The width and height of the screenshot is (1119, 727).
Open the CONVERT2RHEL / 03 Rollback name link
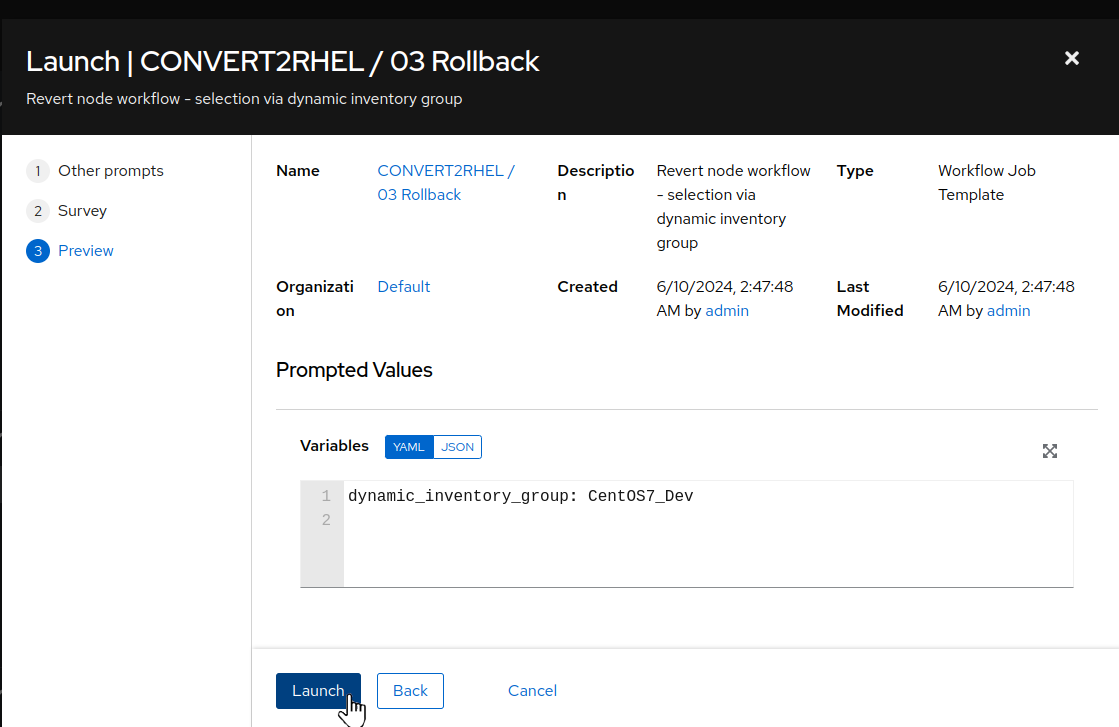(446, 183)
